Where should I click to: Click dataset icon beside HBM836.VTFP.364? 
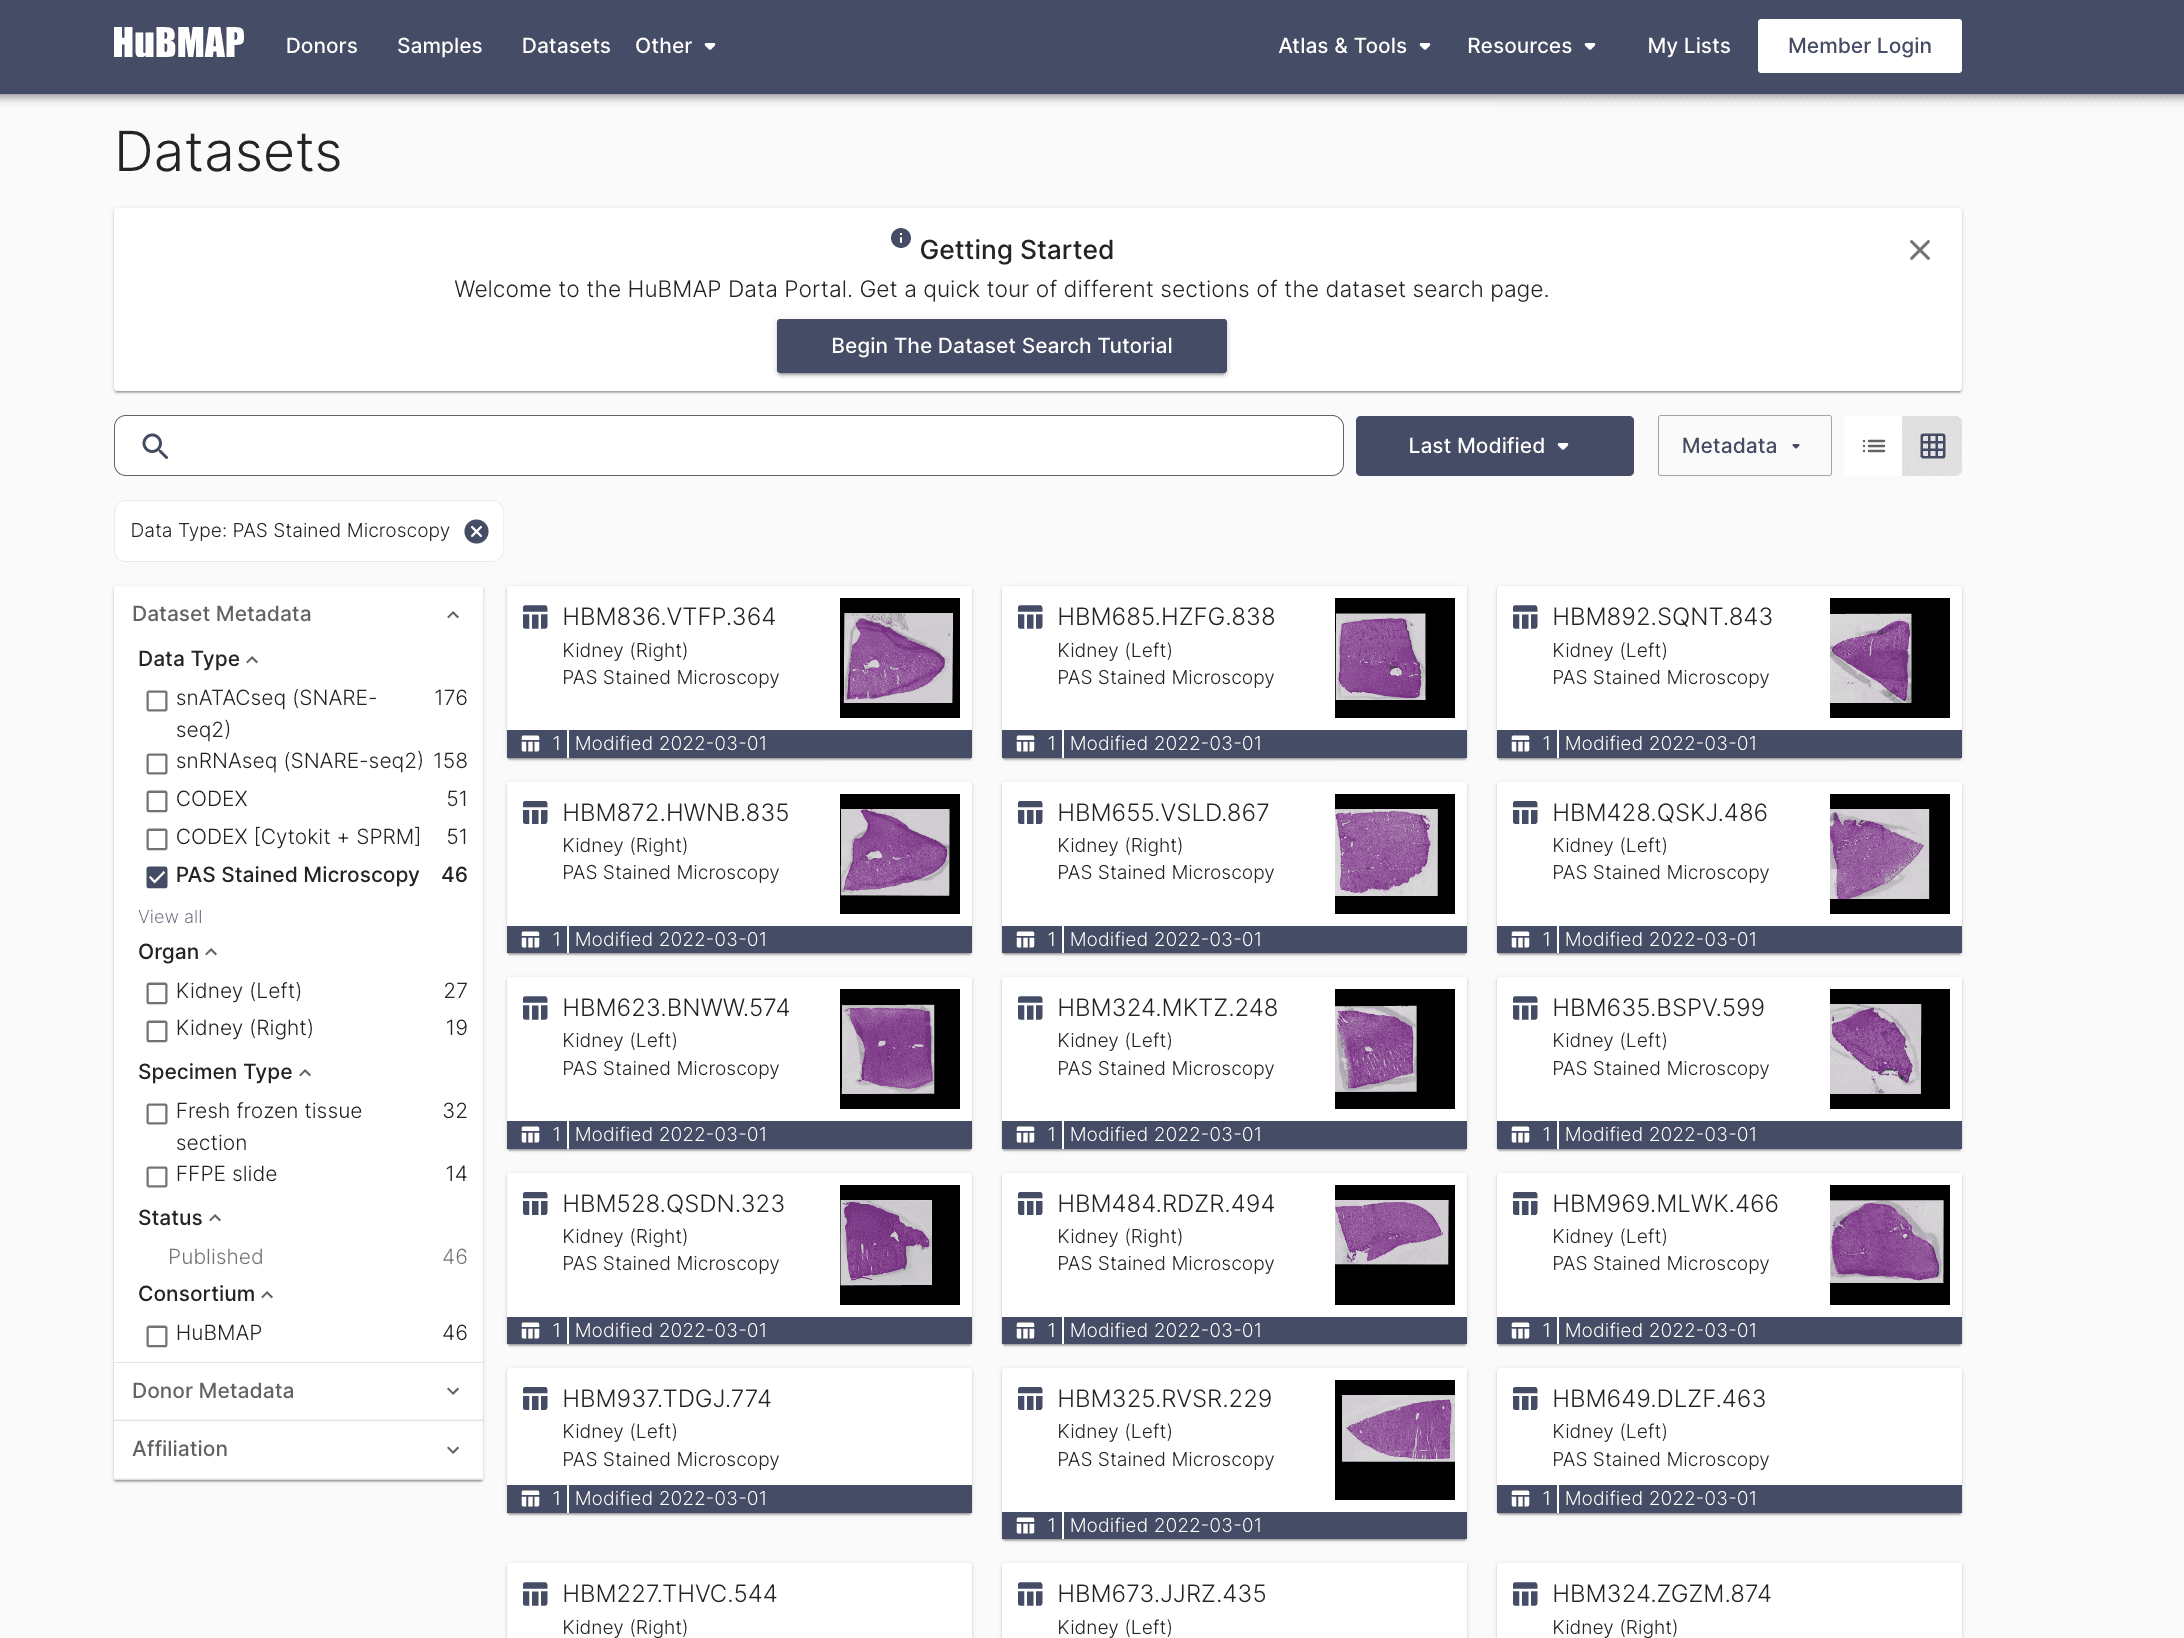[x=535, y=618]
